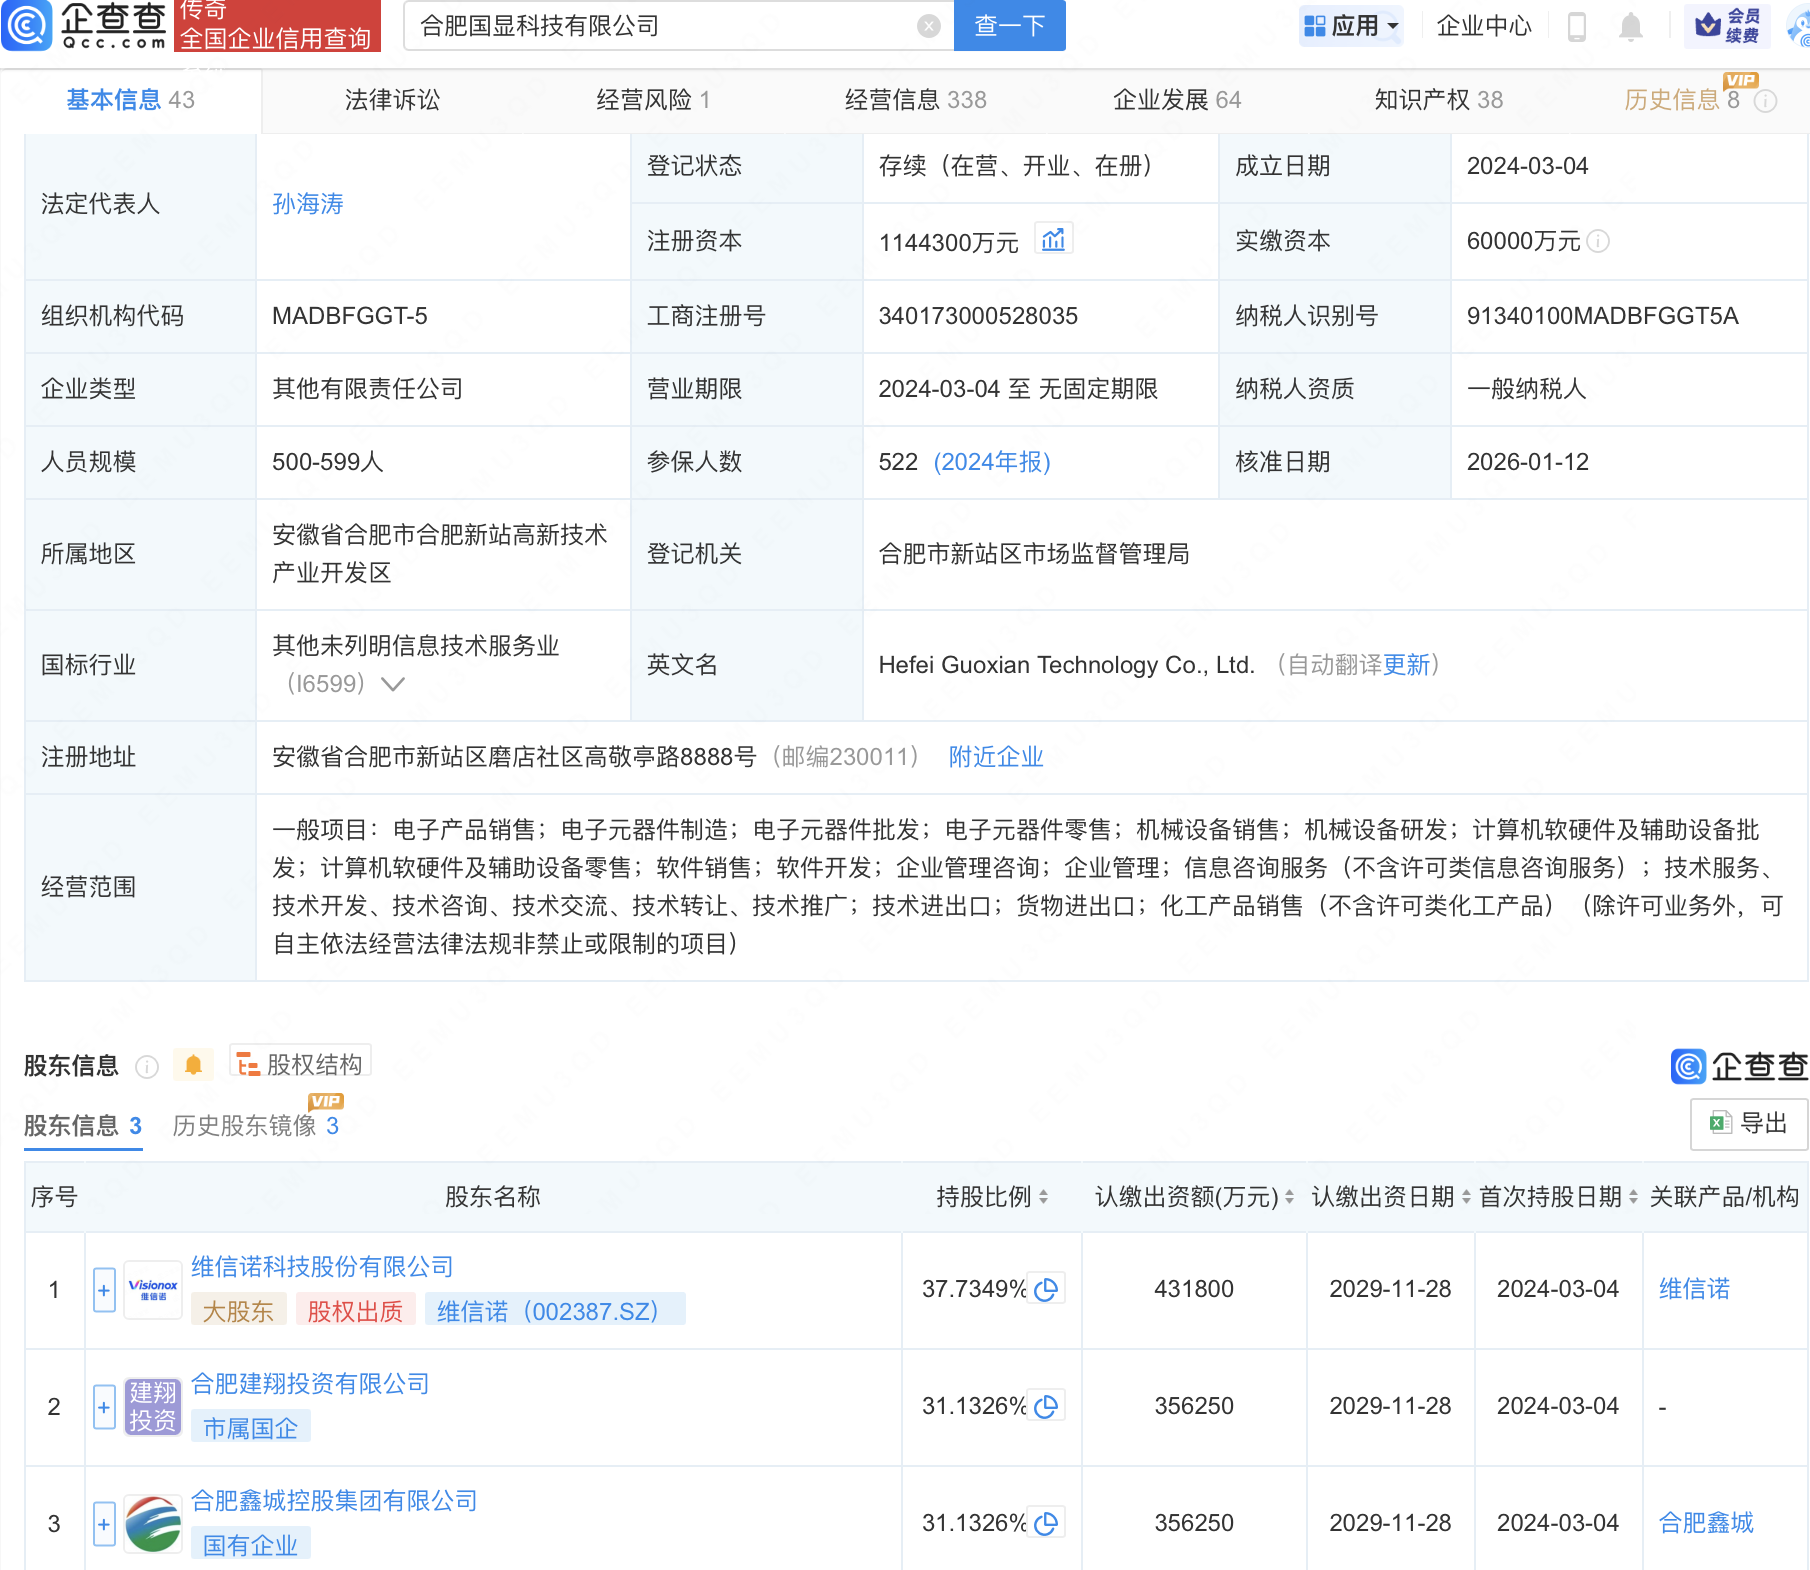Image resolution: width=1810 pixels, height=1570 pixels.
Task: Click the shareholder alert bell icon
Action: coord(194,1065)
